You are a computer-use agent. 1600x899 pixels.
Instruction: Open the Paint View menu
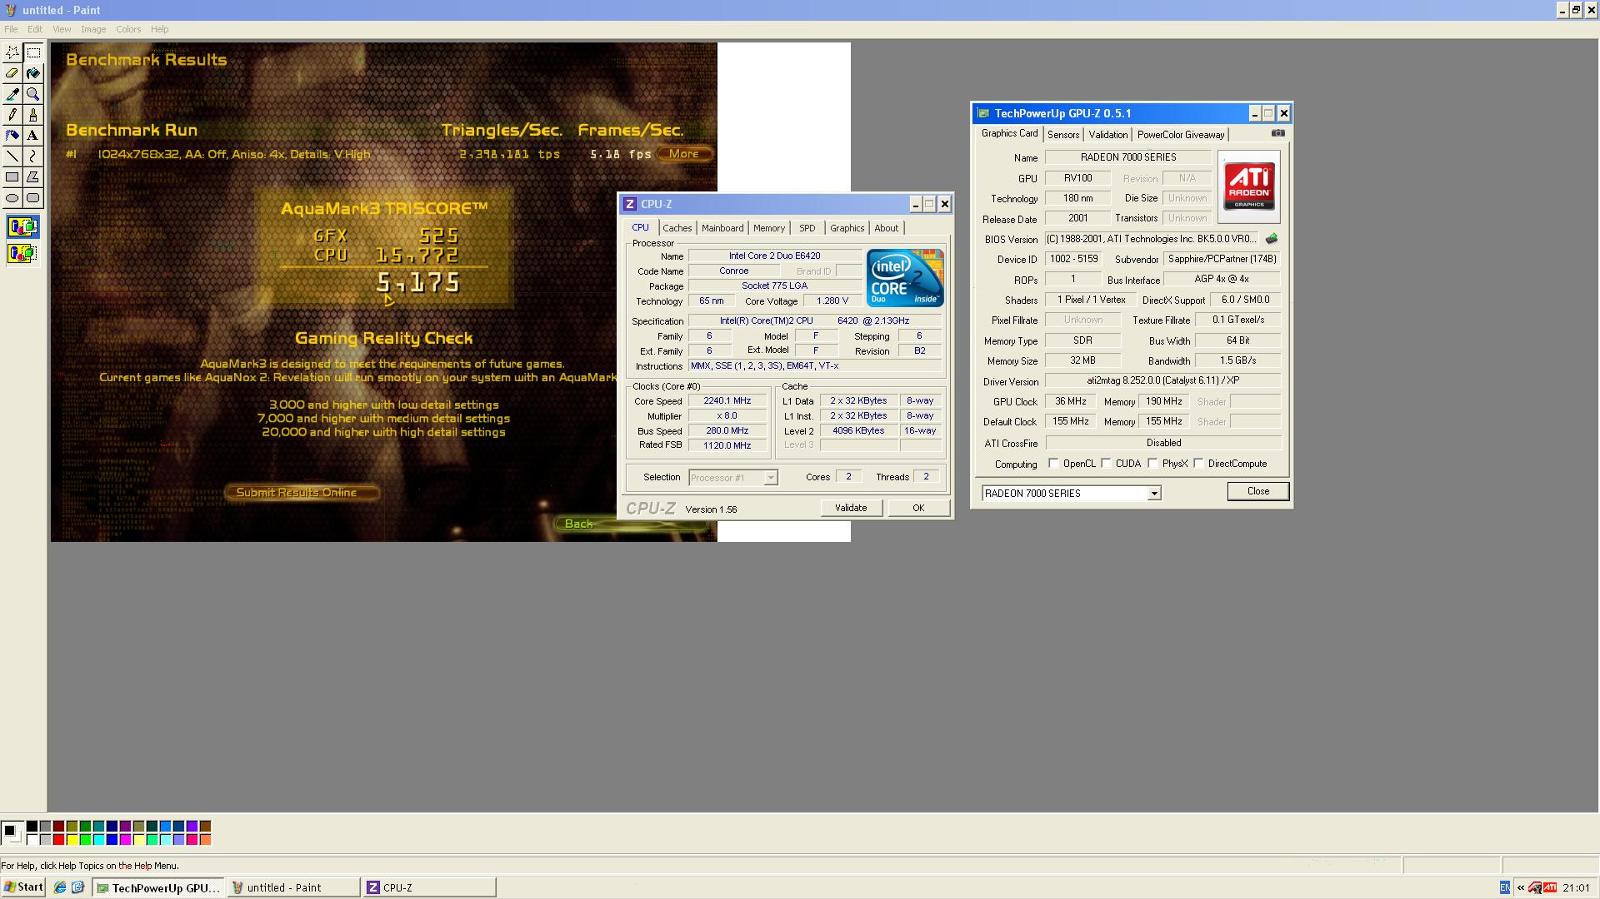coord(62,29)
